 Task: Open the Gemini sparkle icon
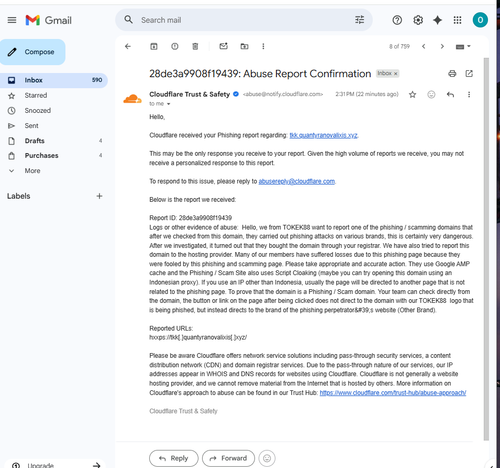point(437,20)
